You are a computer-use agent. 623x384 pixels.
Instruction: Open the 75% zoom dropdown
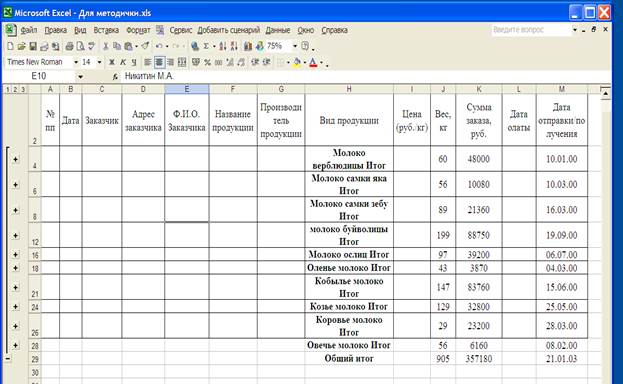click(x=295, y=46)
